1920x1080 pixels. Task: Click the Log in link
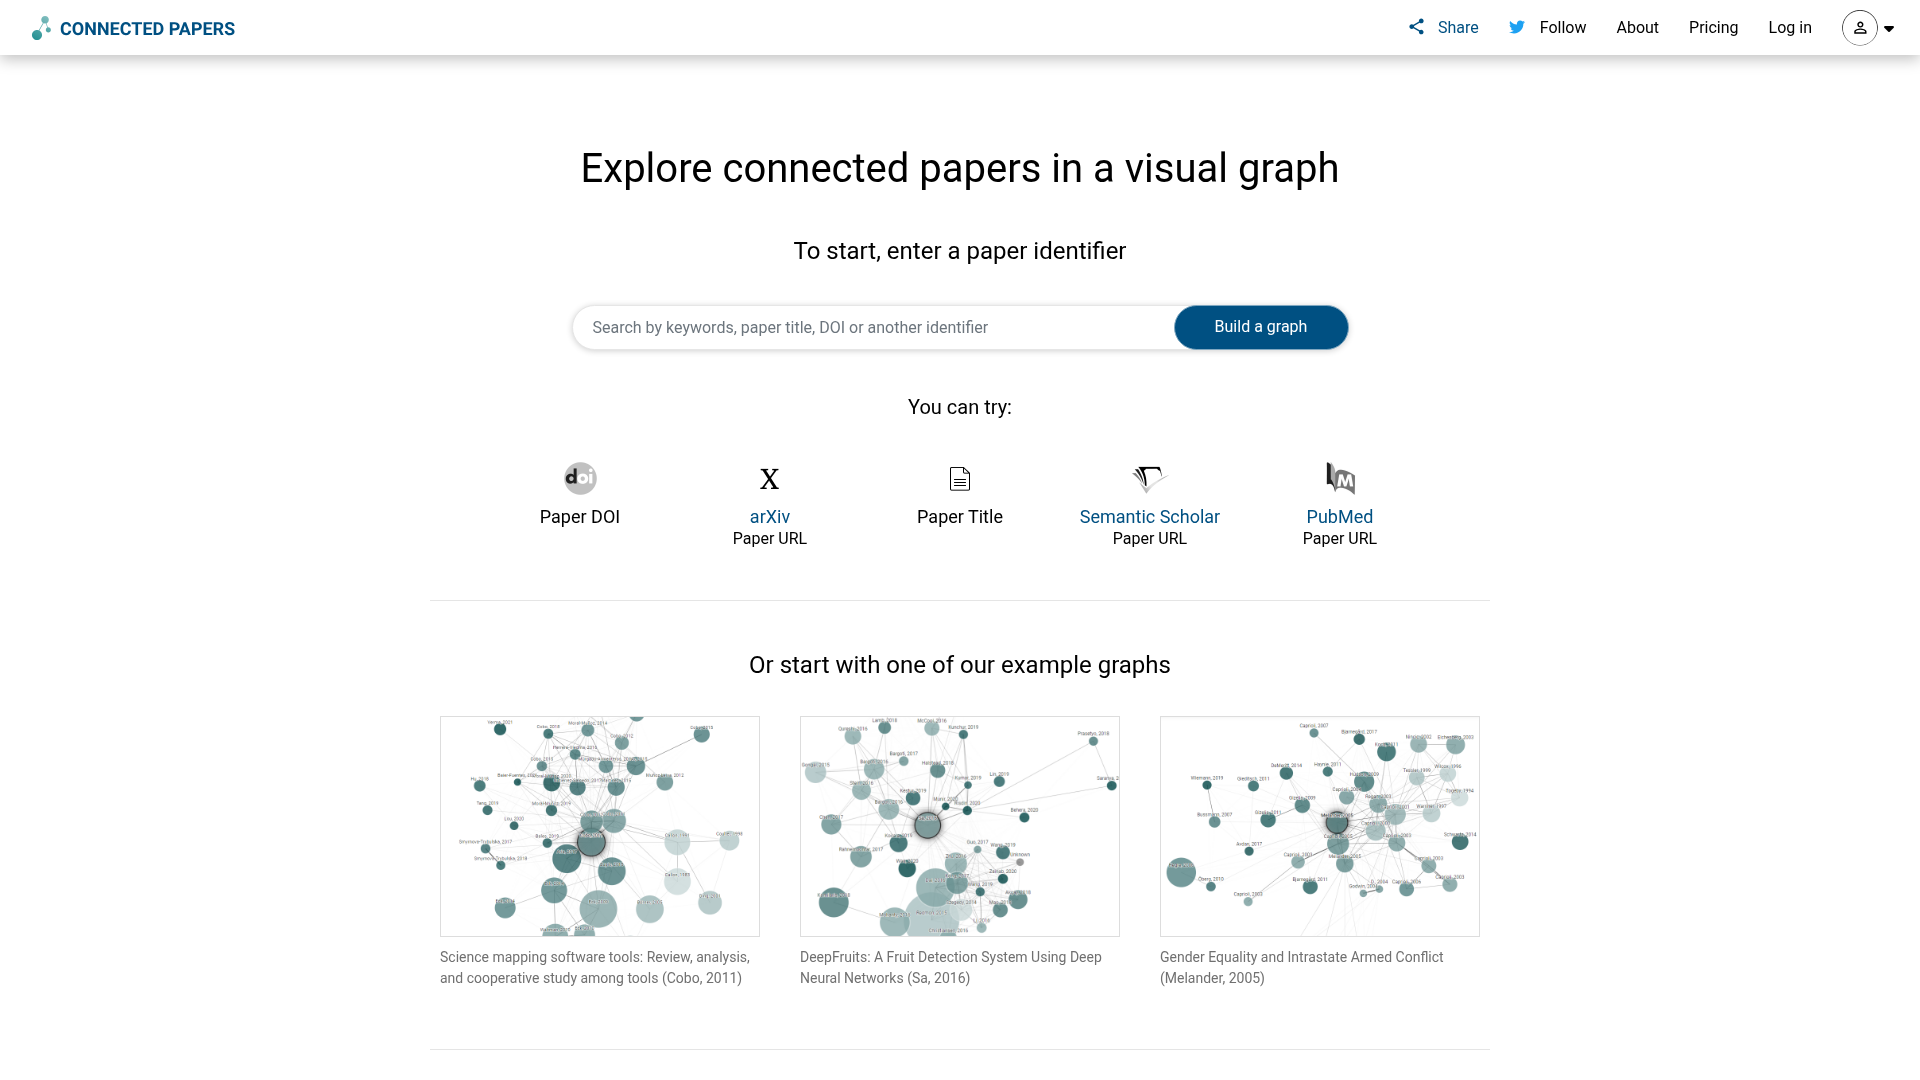coord(1790,27)
